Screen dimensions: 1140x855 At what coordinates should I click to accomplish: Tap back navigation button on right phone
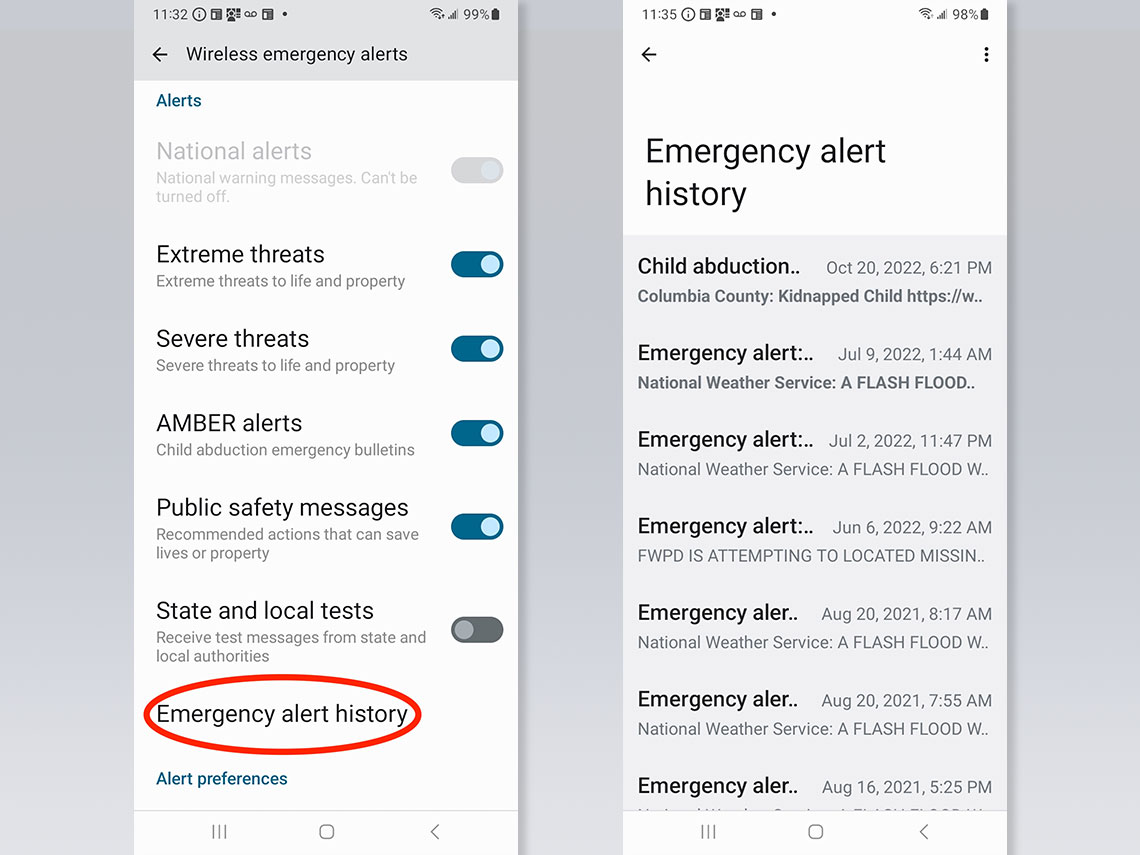pyautogui.click(x=923, y=831)
